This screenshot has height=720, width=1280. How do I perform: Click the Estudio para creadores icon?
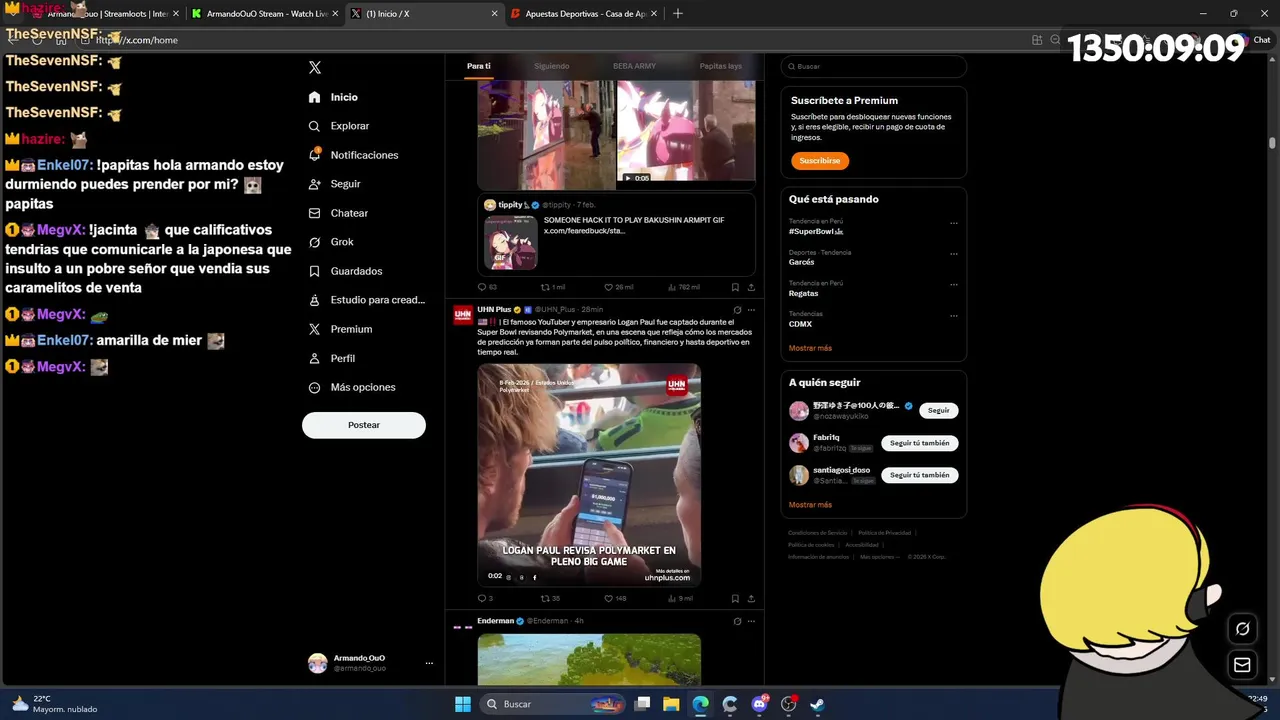point(314,300)
